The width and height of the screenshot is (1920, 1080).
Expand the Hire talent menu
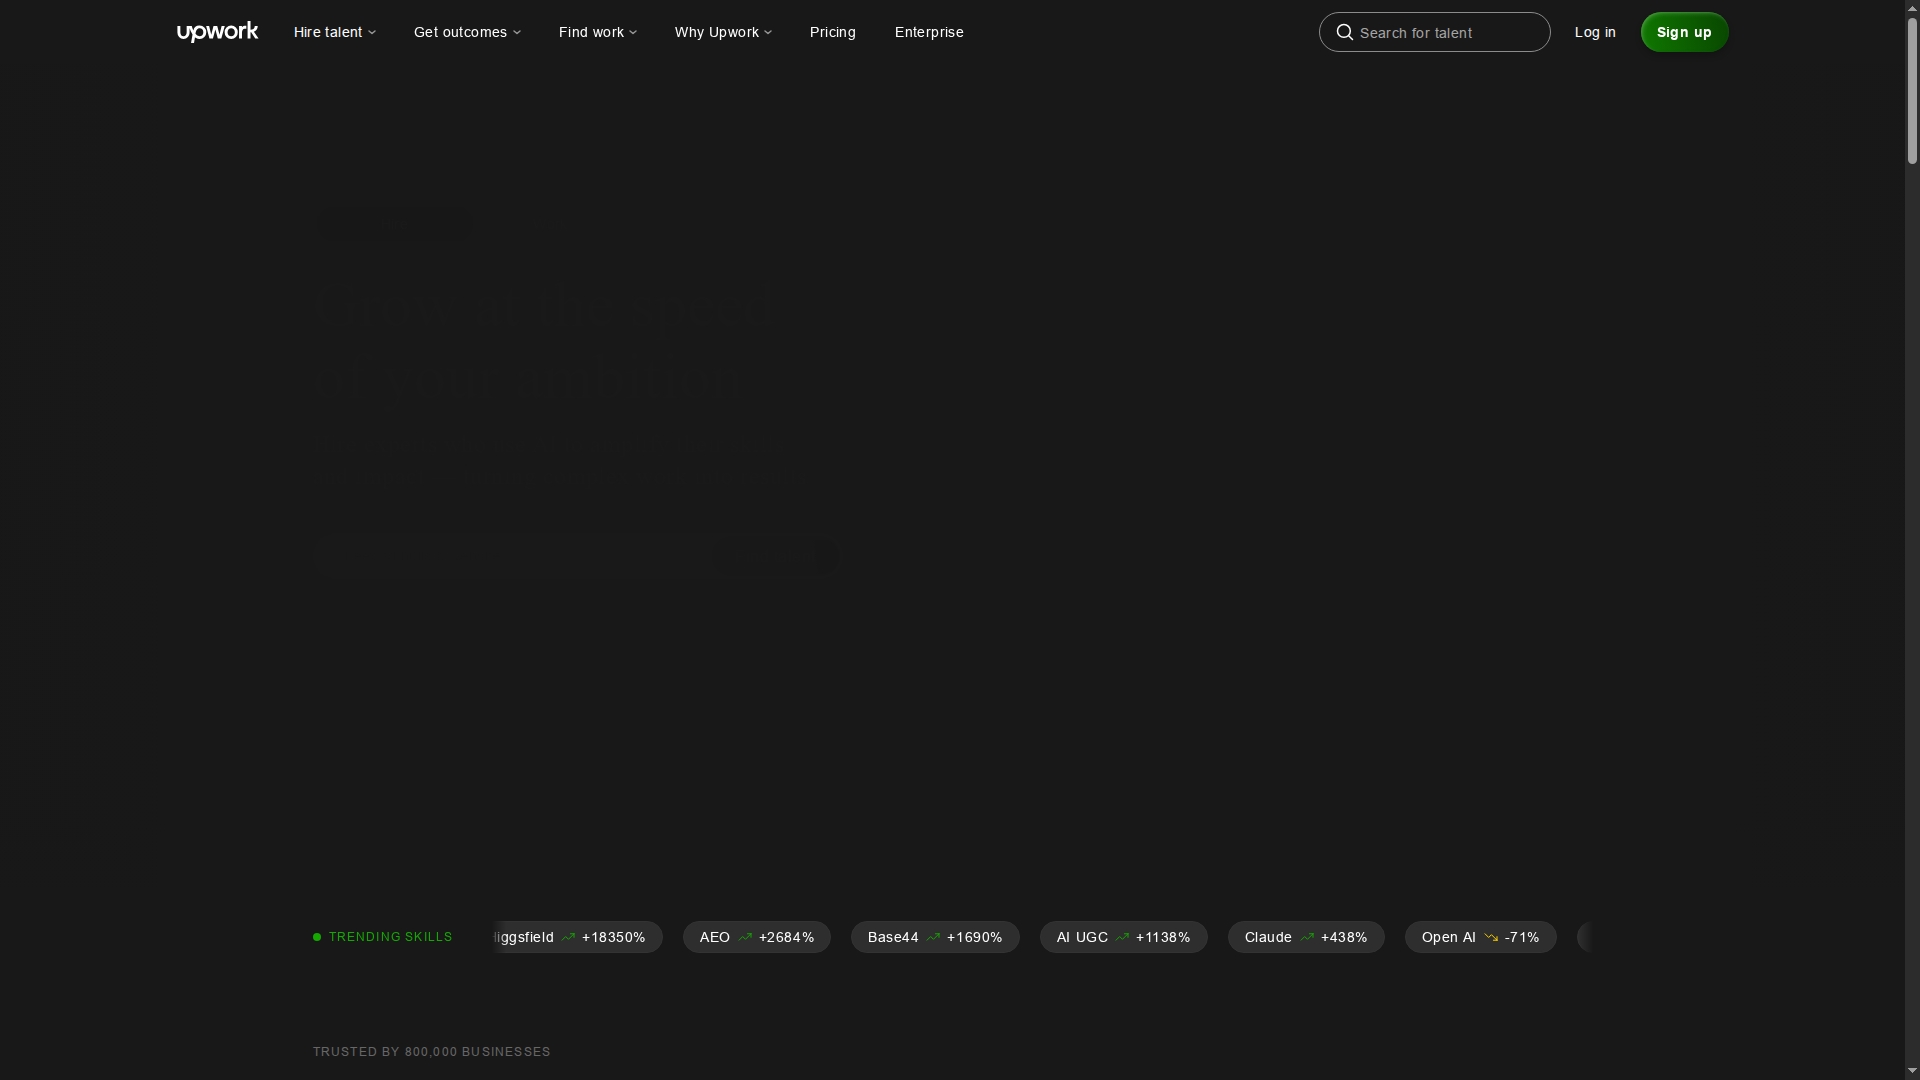335,32
